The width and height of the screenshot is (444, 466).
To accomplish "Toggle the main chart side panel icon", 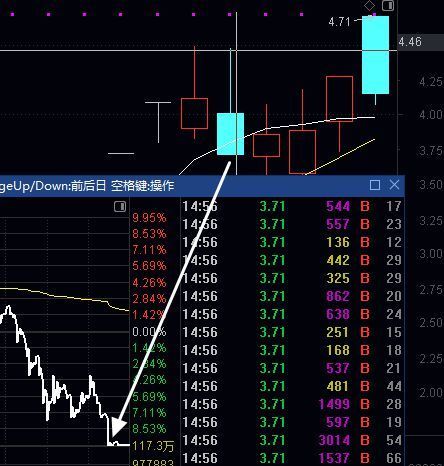I will click(x=388, y=5).
